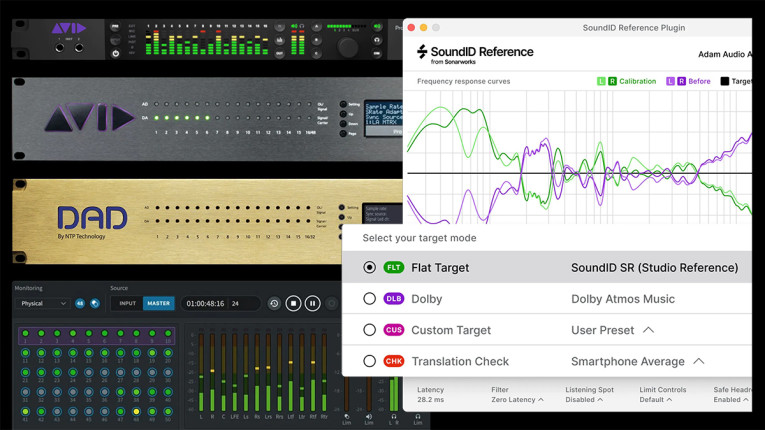Click the A monitor button on Avid interface
The height and width of the screenshot is (430, 765).
(x=317, y=26)
